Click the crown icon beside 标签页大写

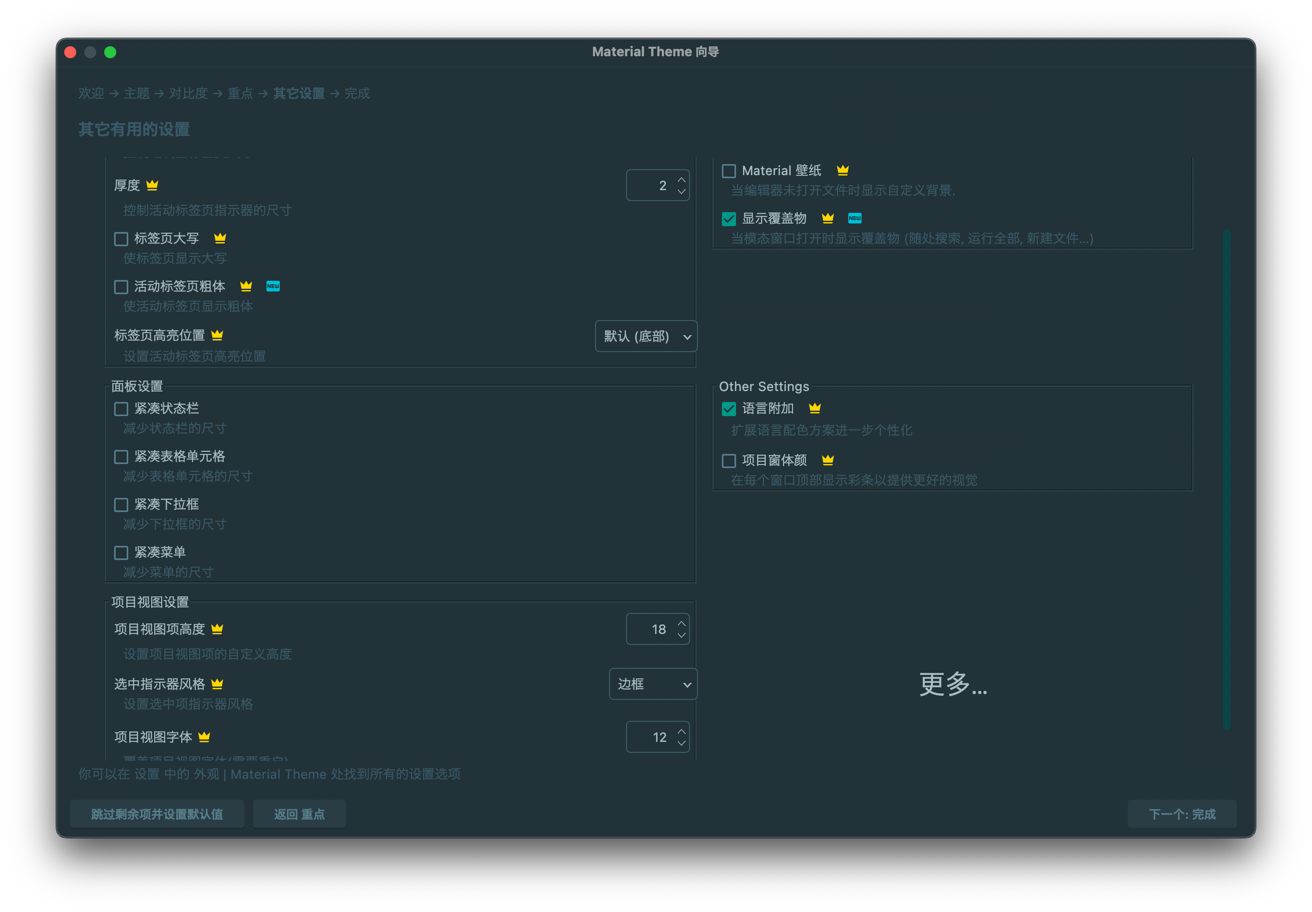click(219, 238)
